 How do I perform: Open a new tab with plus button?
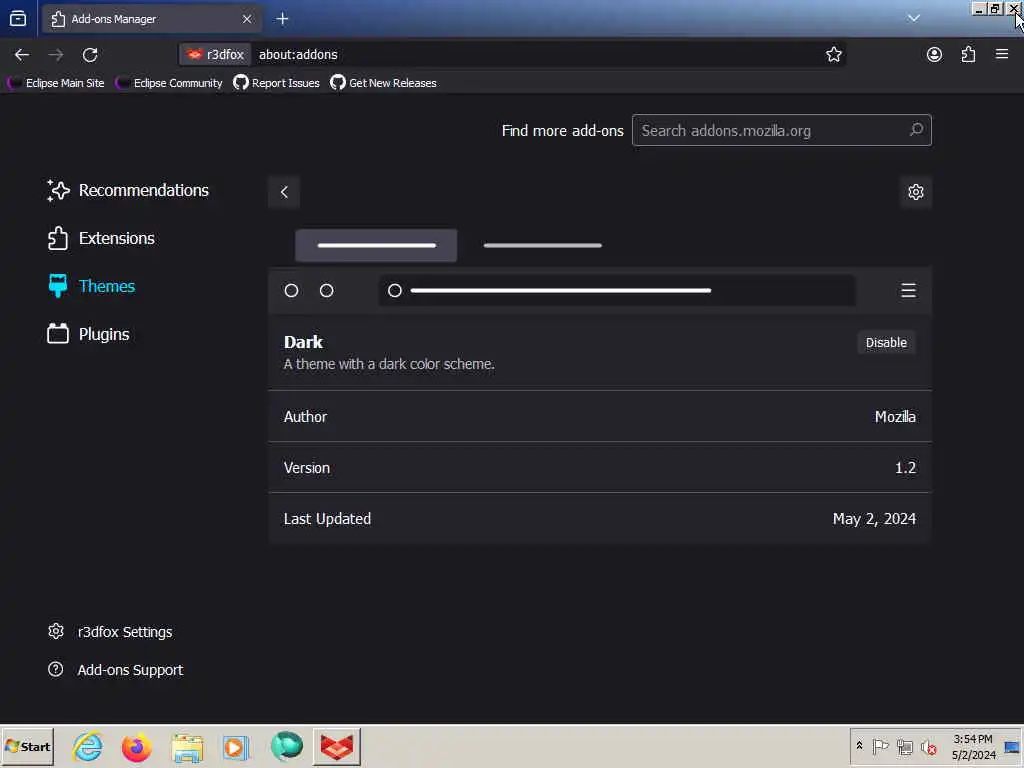pos(282,19)
